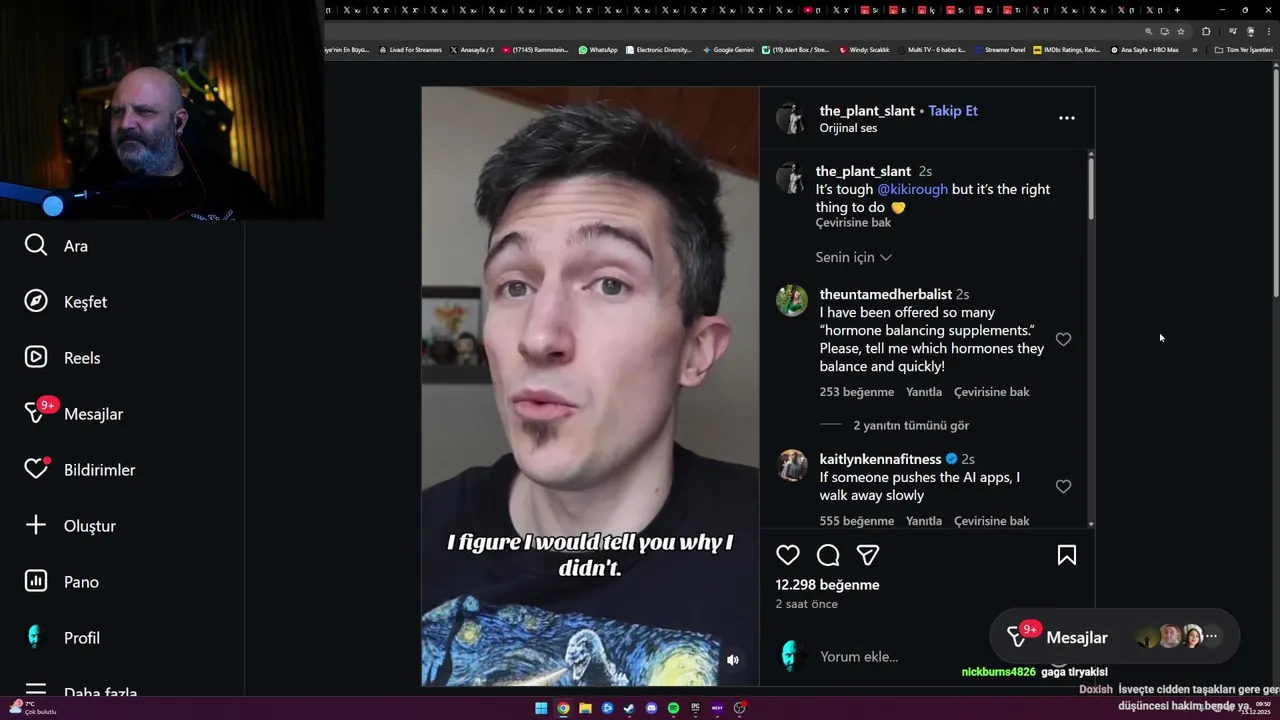Open kaitlynkennafitness's profile picture
This screenshot has width=1280, height=720.
pyautogui.click(x=791, y=466)
